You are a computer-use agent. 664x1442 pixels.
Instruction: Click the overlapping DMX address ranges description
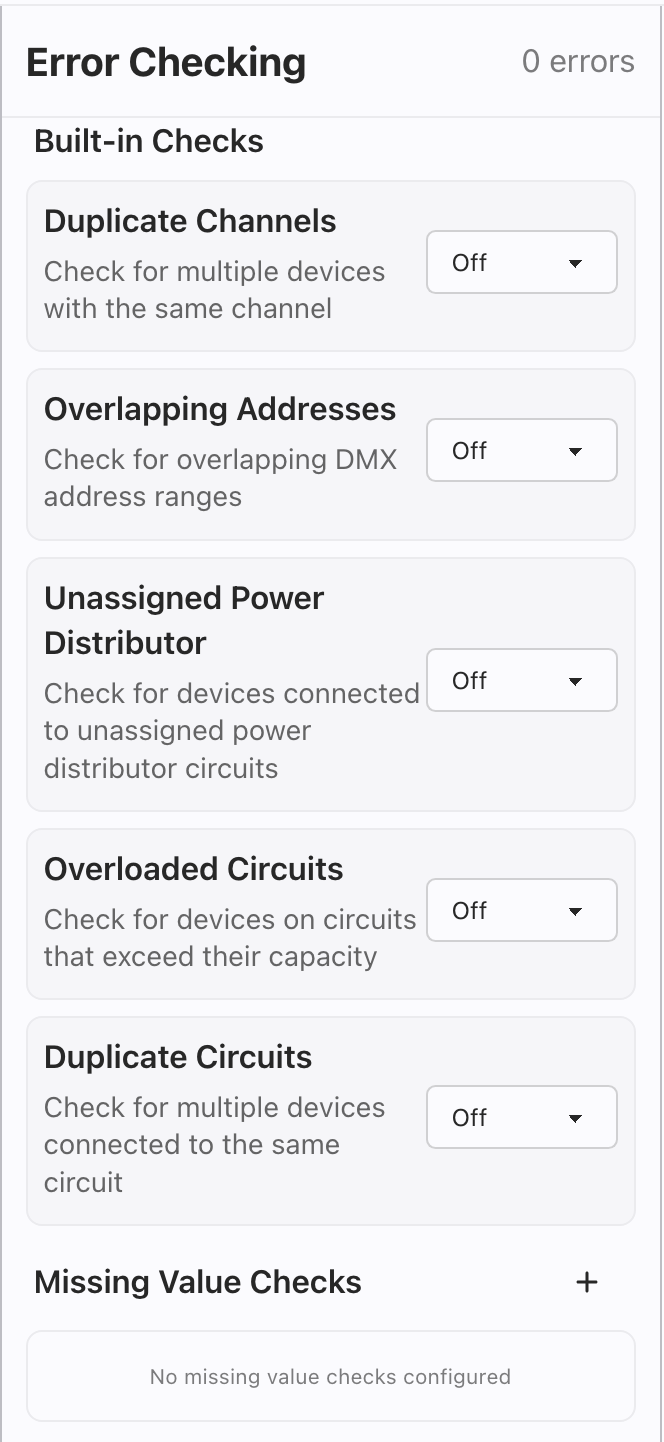pyautogui.click(x=220, y=478)
